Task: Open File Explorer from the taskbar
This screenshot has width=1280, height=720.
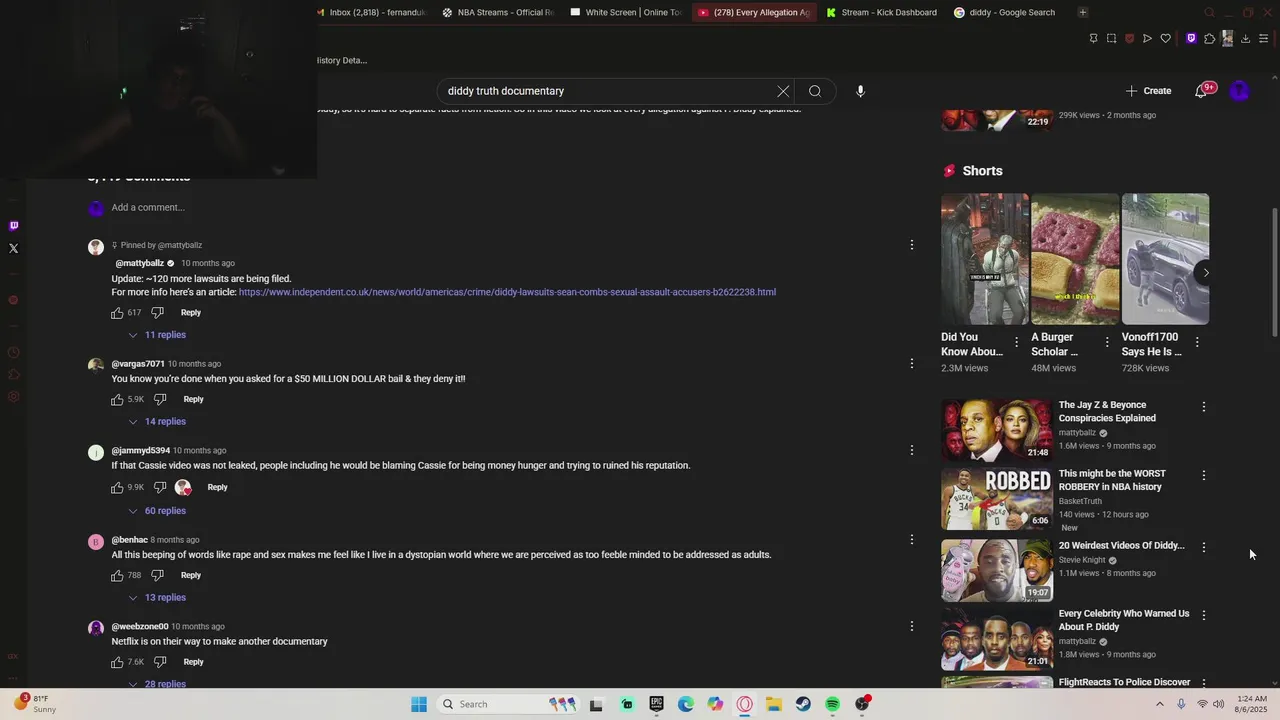Action: point(774,704)
